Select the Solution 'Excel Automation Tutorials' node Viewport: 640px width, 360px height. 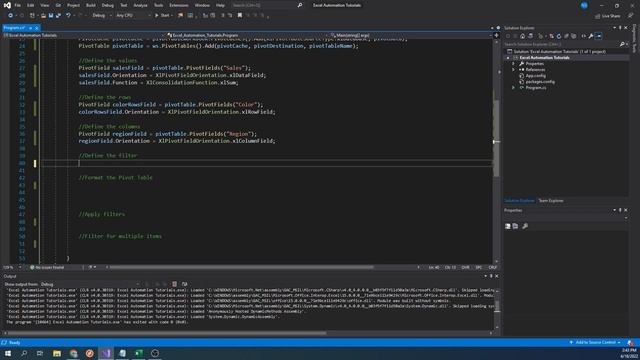[x=560, y=51]
